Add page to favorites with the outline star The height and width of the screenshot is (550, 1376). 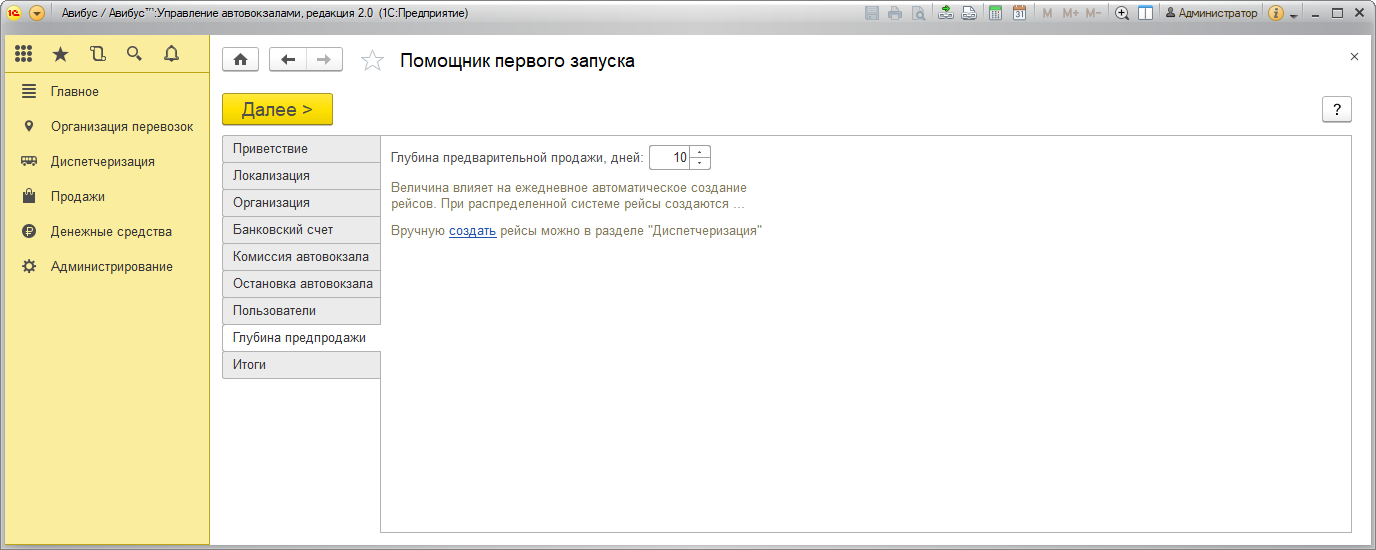pos(372,61)
